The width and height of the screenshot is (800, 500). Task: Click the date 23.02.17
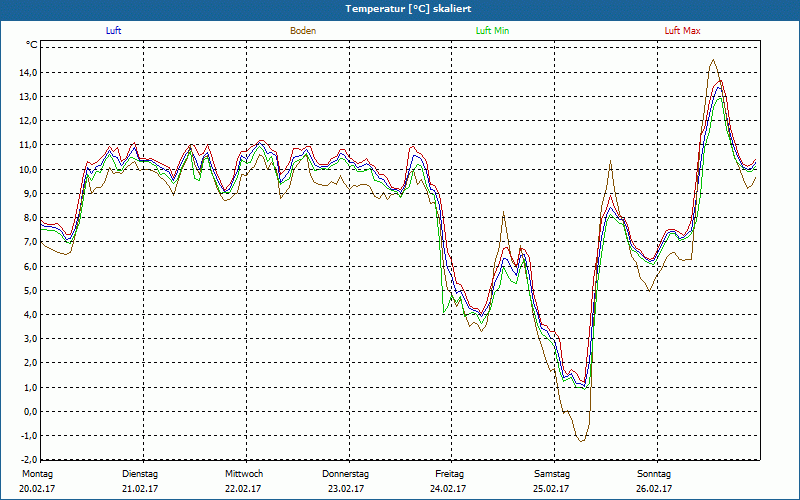(345, 489)
